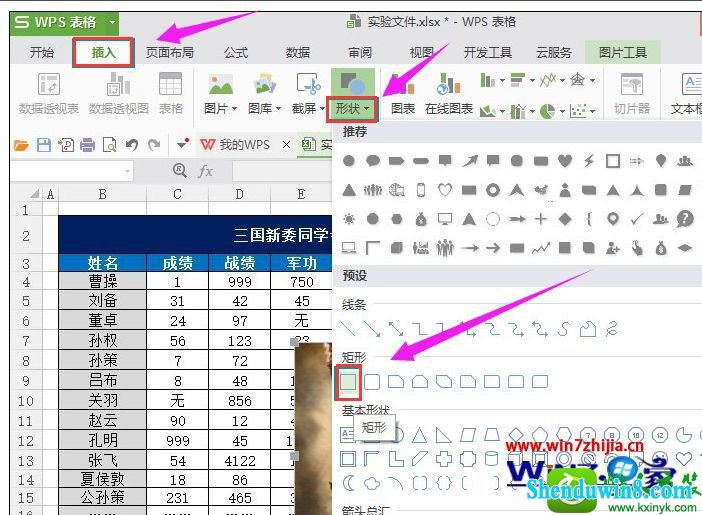702x515 pixels.
Task: Click cell containing 4122
Action: (240, 460)
